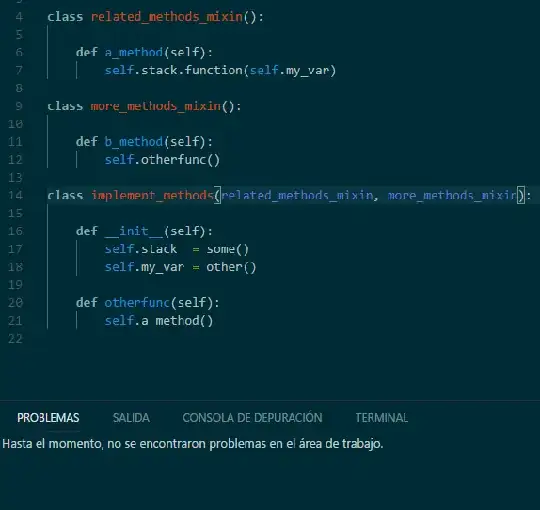Click other() call on line 18

pyautogui.click(x=231, y=267)
